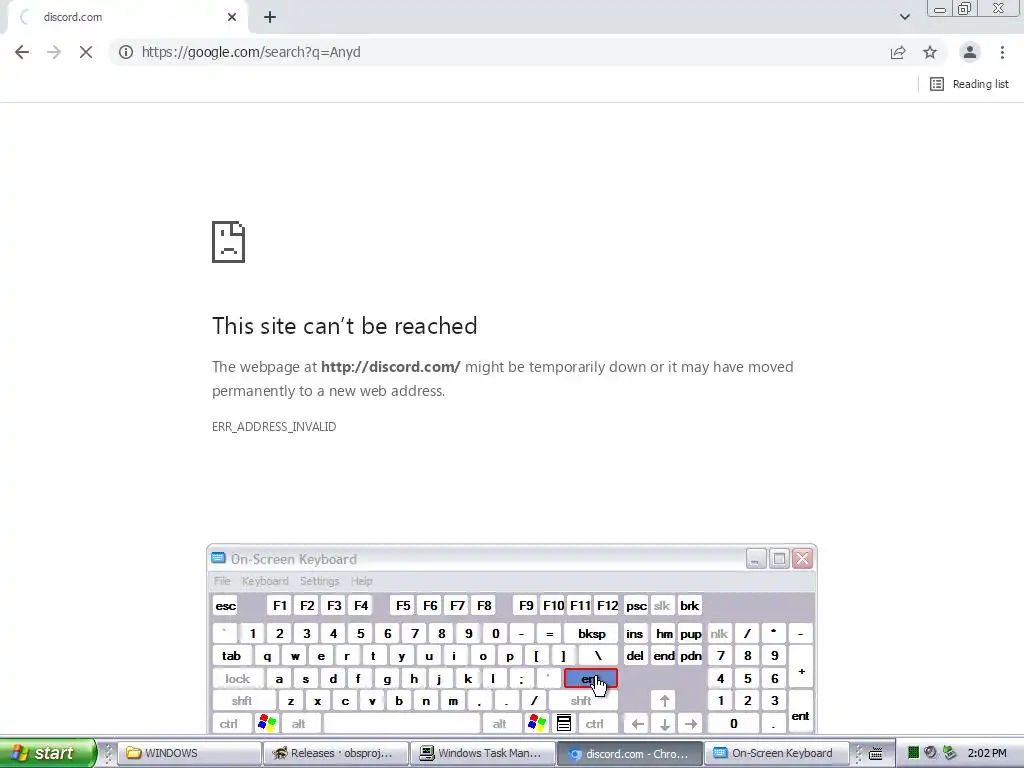Viewport: 1024px width, 768px height.
Task: Toggle the slk scroll lock key
Action: [662, 606]
